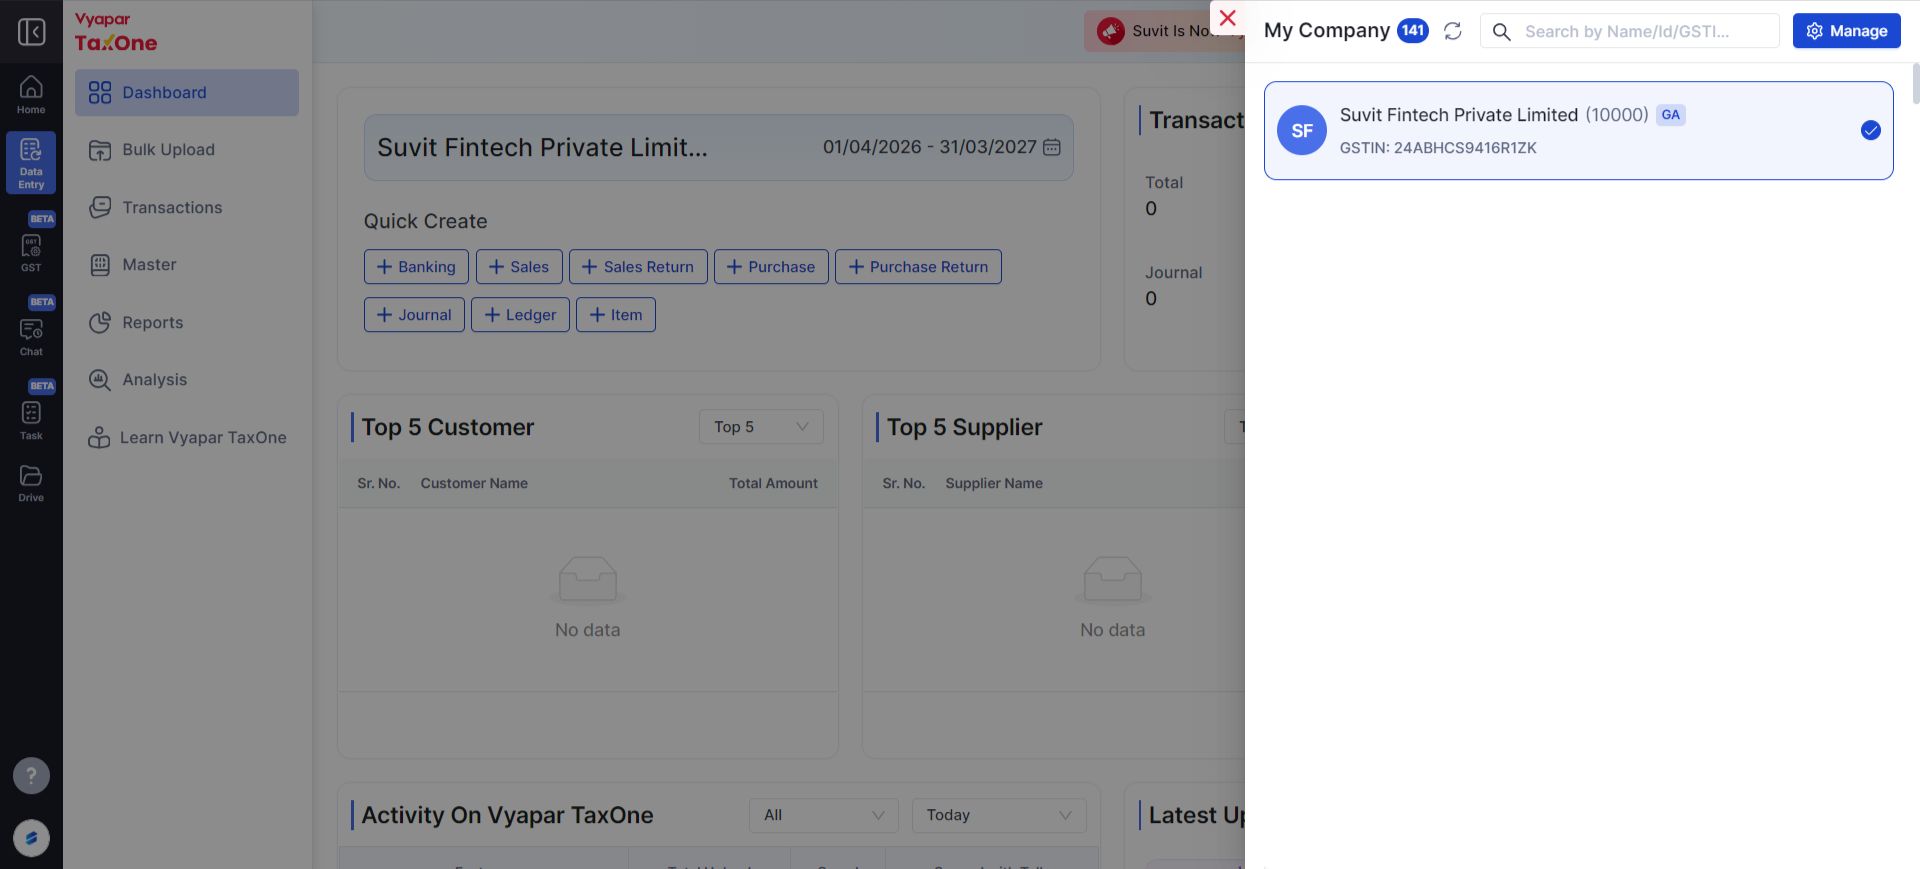Image resolution: width=1920 pixels, height=869 pixels.
Task: Quick create a Sales Return entry
Action: [638, 267]
